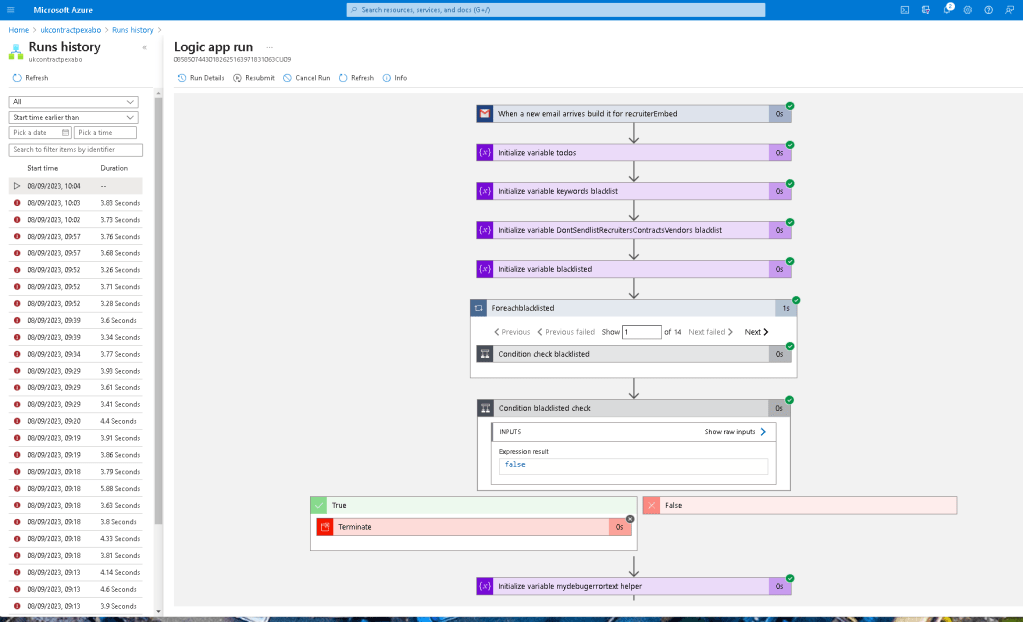The image size is (1023, 622).
Task: Click the Pick a time field
Action: (x=105, y=132)
